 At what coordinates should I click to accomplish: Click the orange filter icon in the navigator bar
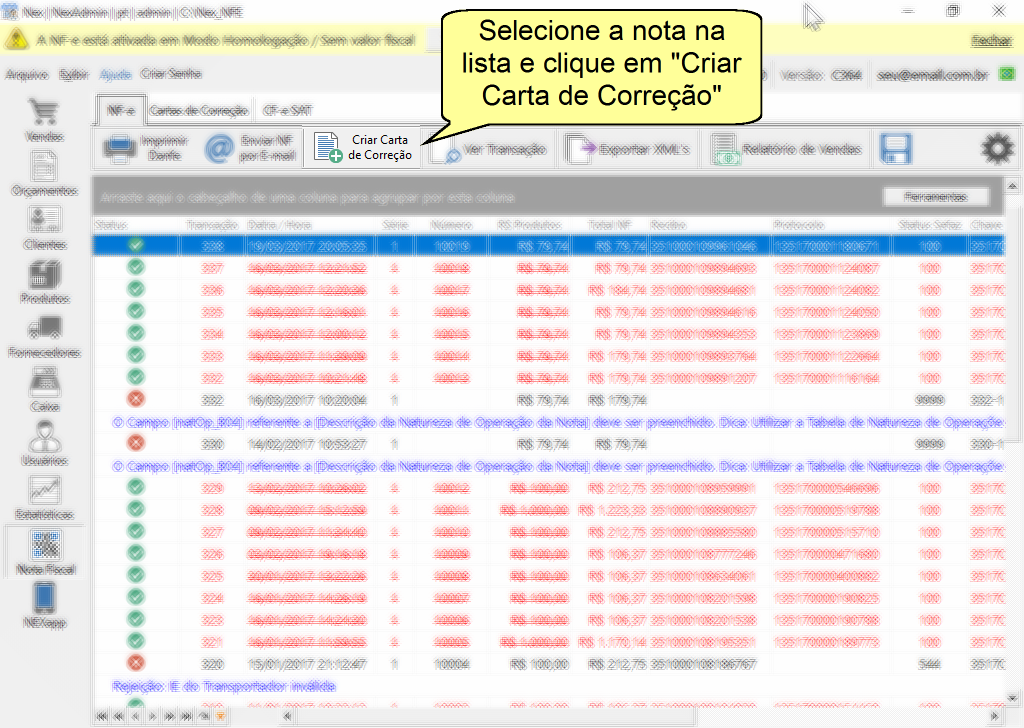pyautogui.click(x=221, y=716)
